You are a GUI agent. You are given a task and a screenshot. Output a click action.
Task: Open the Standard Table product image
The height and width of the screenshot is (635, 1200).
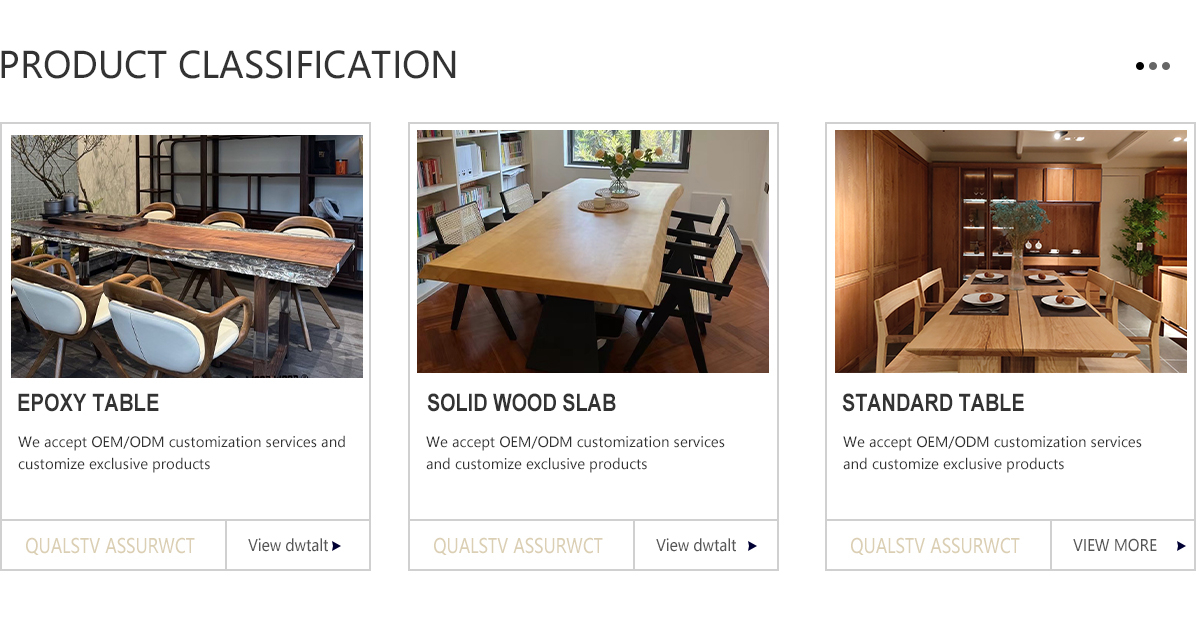point(1011,251)
